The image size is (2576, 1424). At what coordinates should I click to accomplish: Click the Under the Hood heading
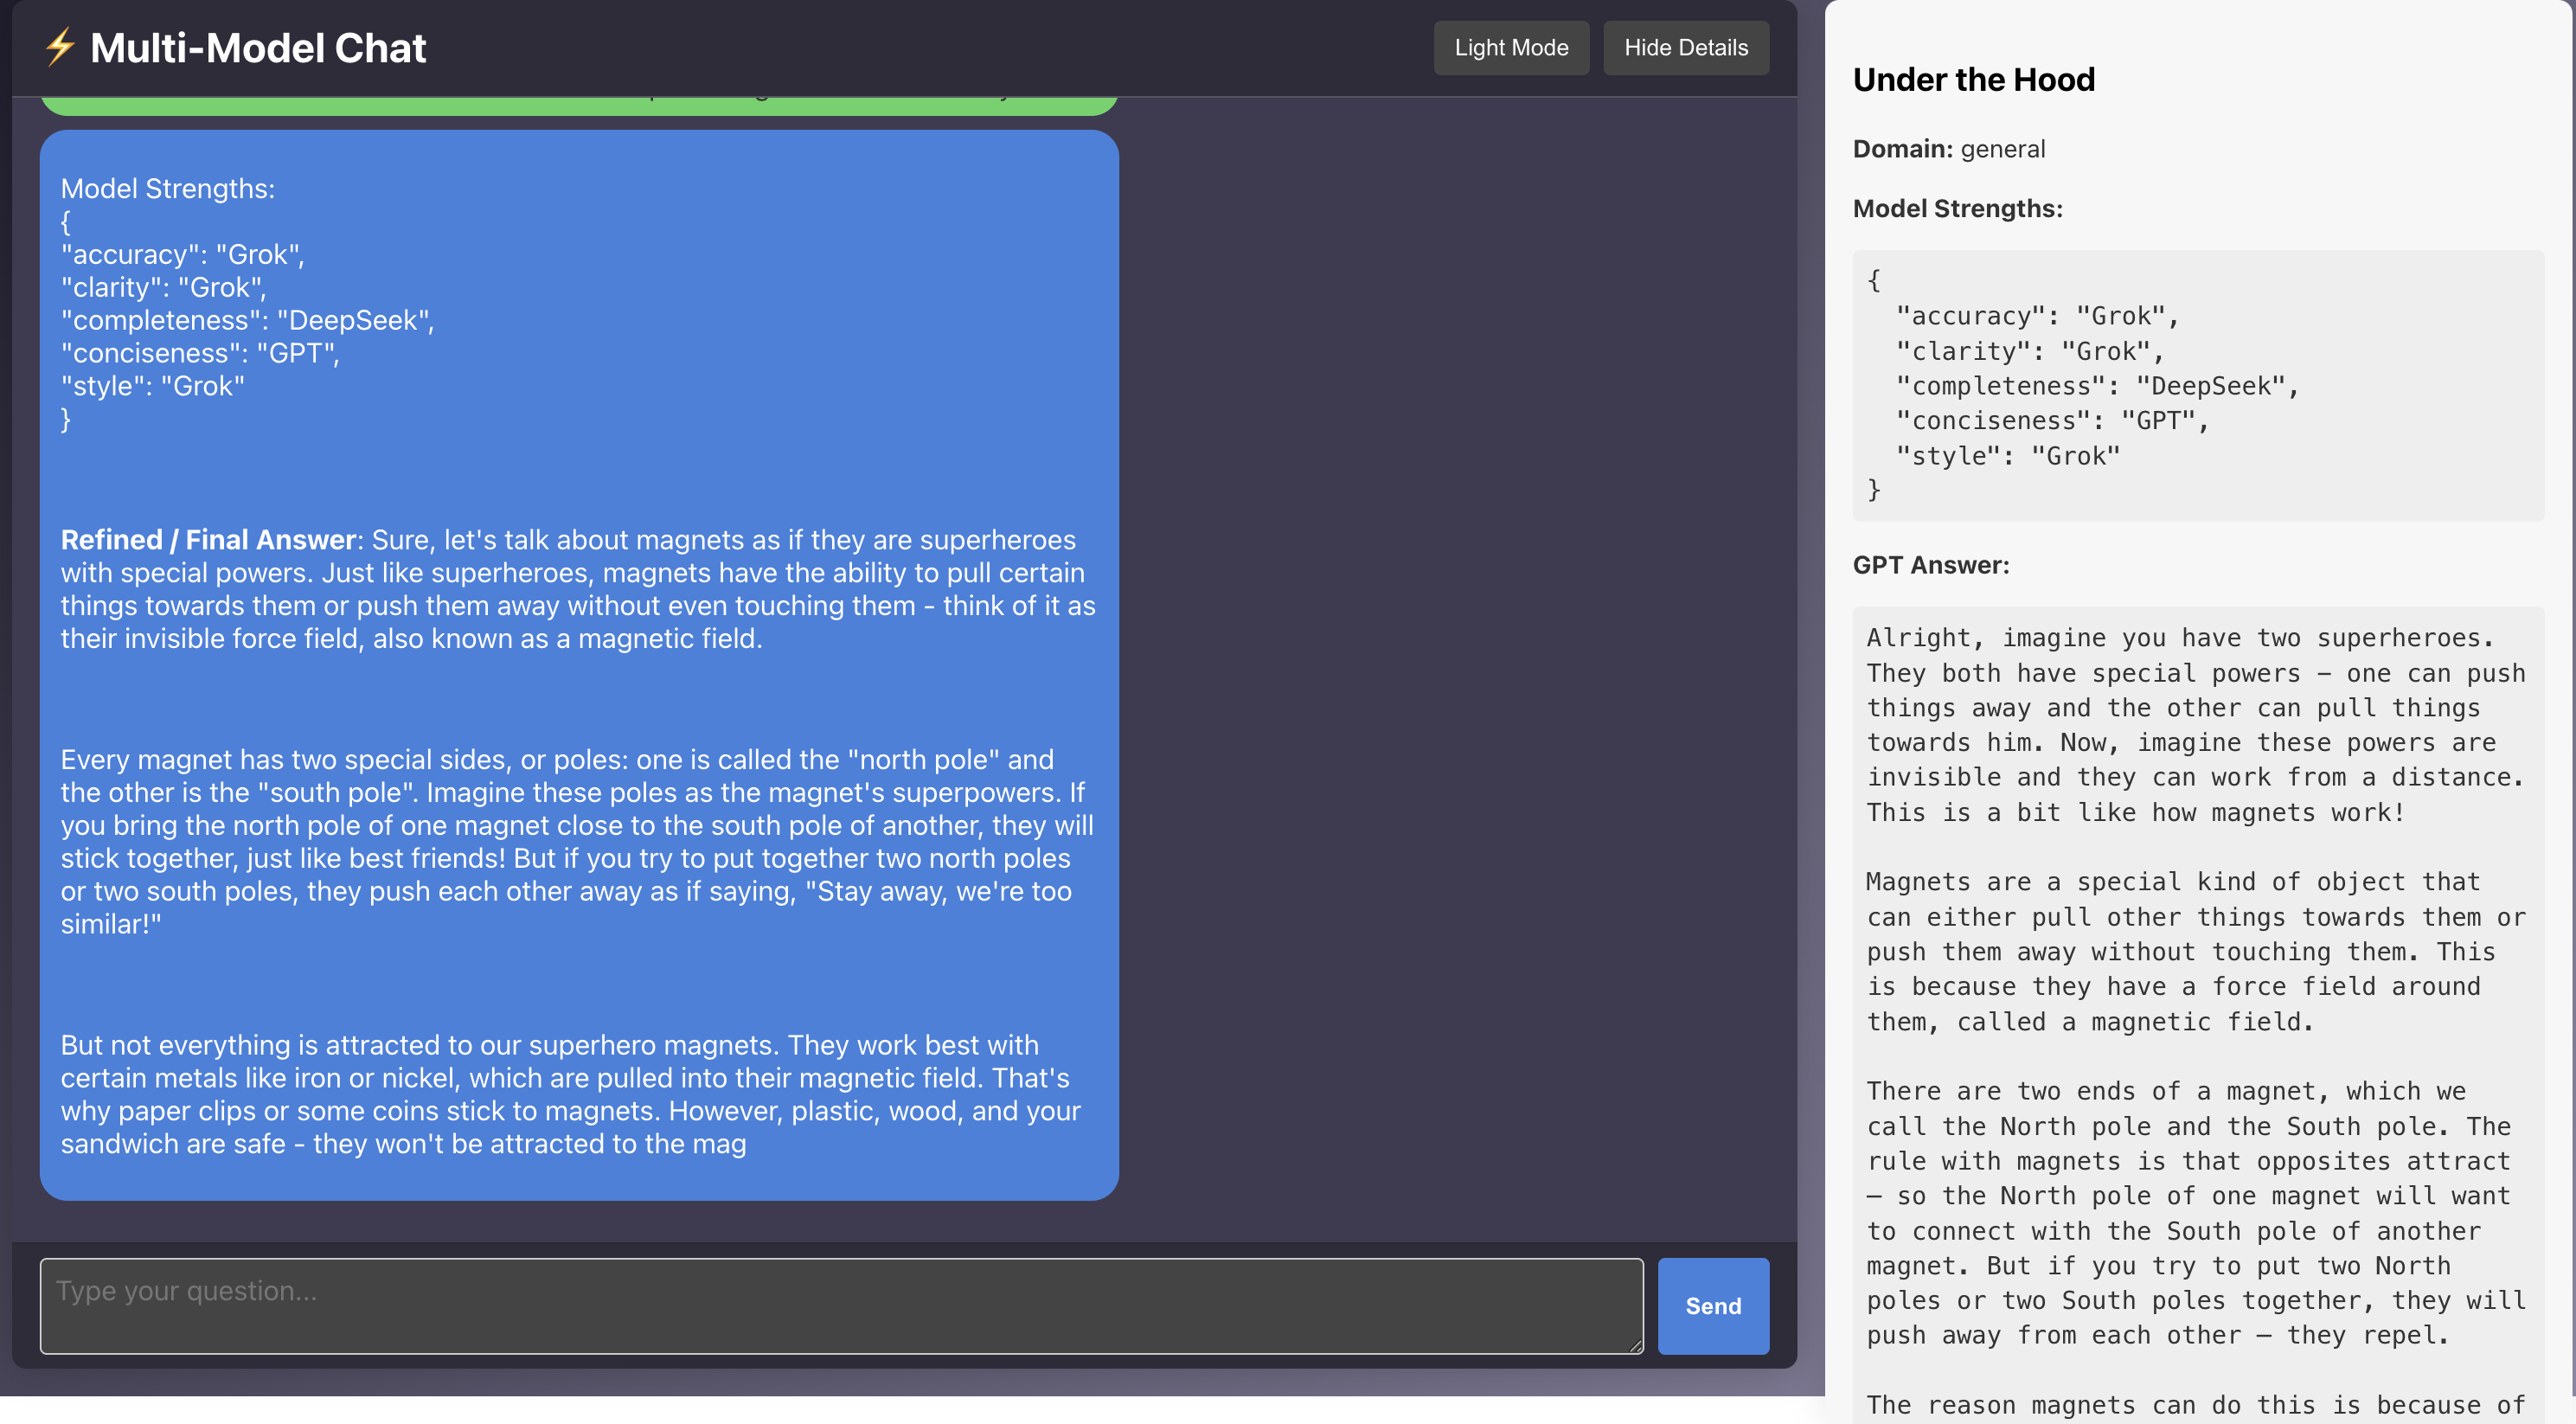[x=1973, y=80]
